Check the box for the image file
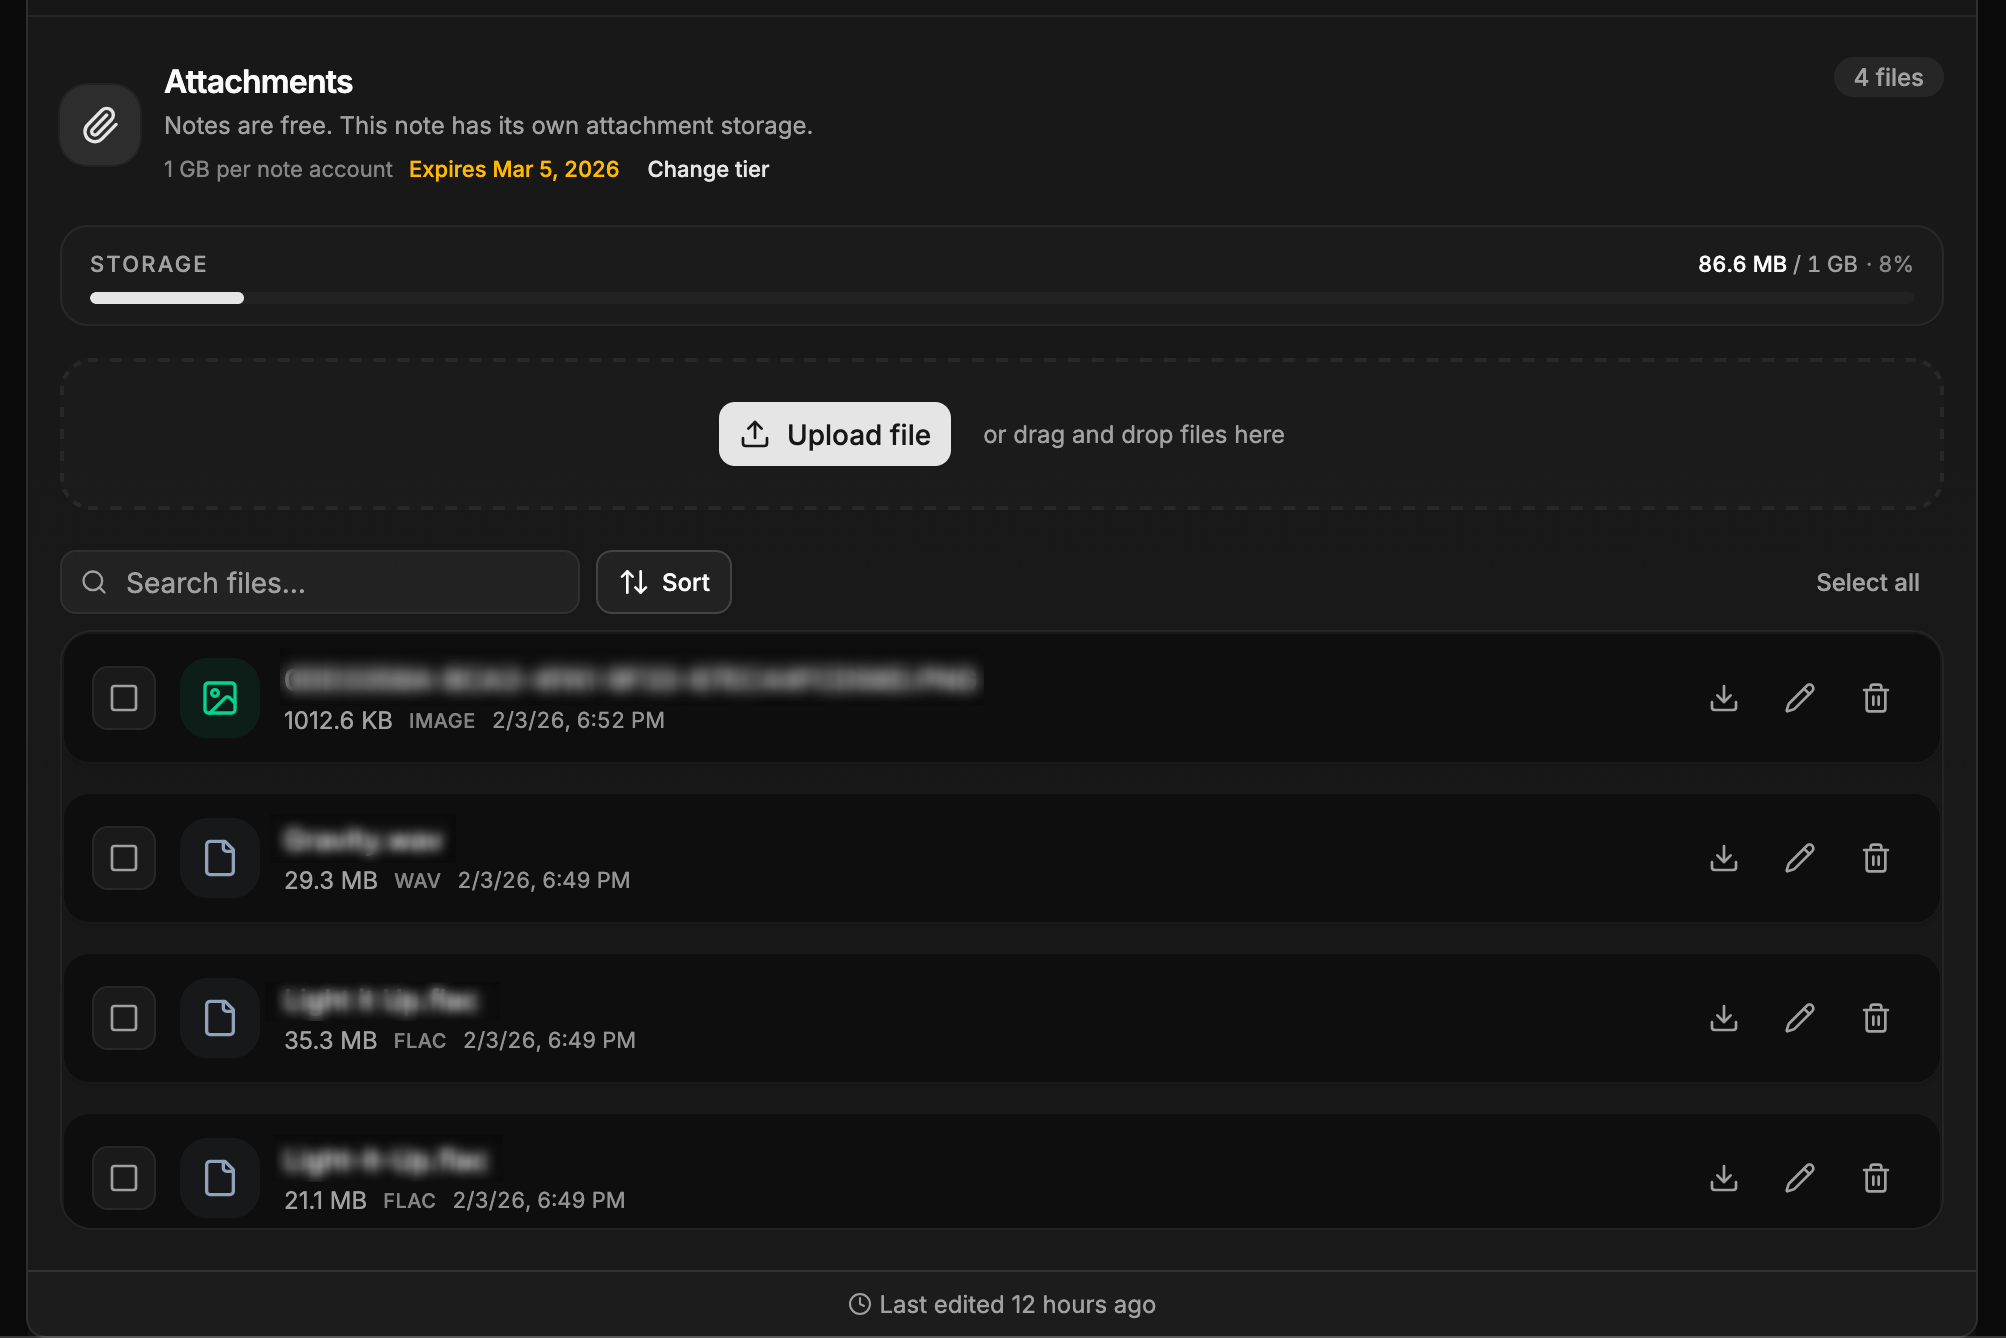 point(124,698)
